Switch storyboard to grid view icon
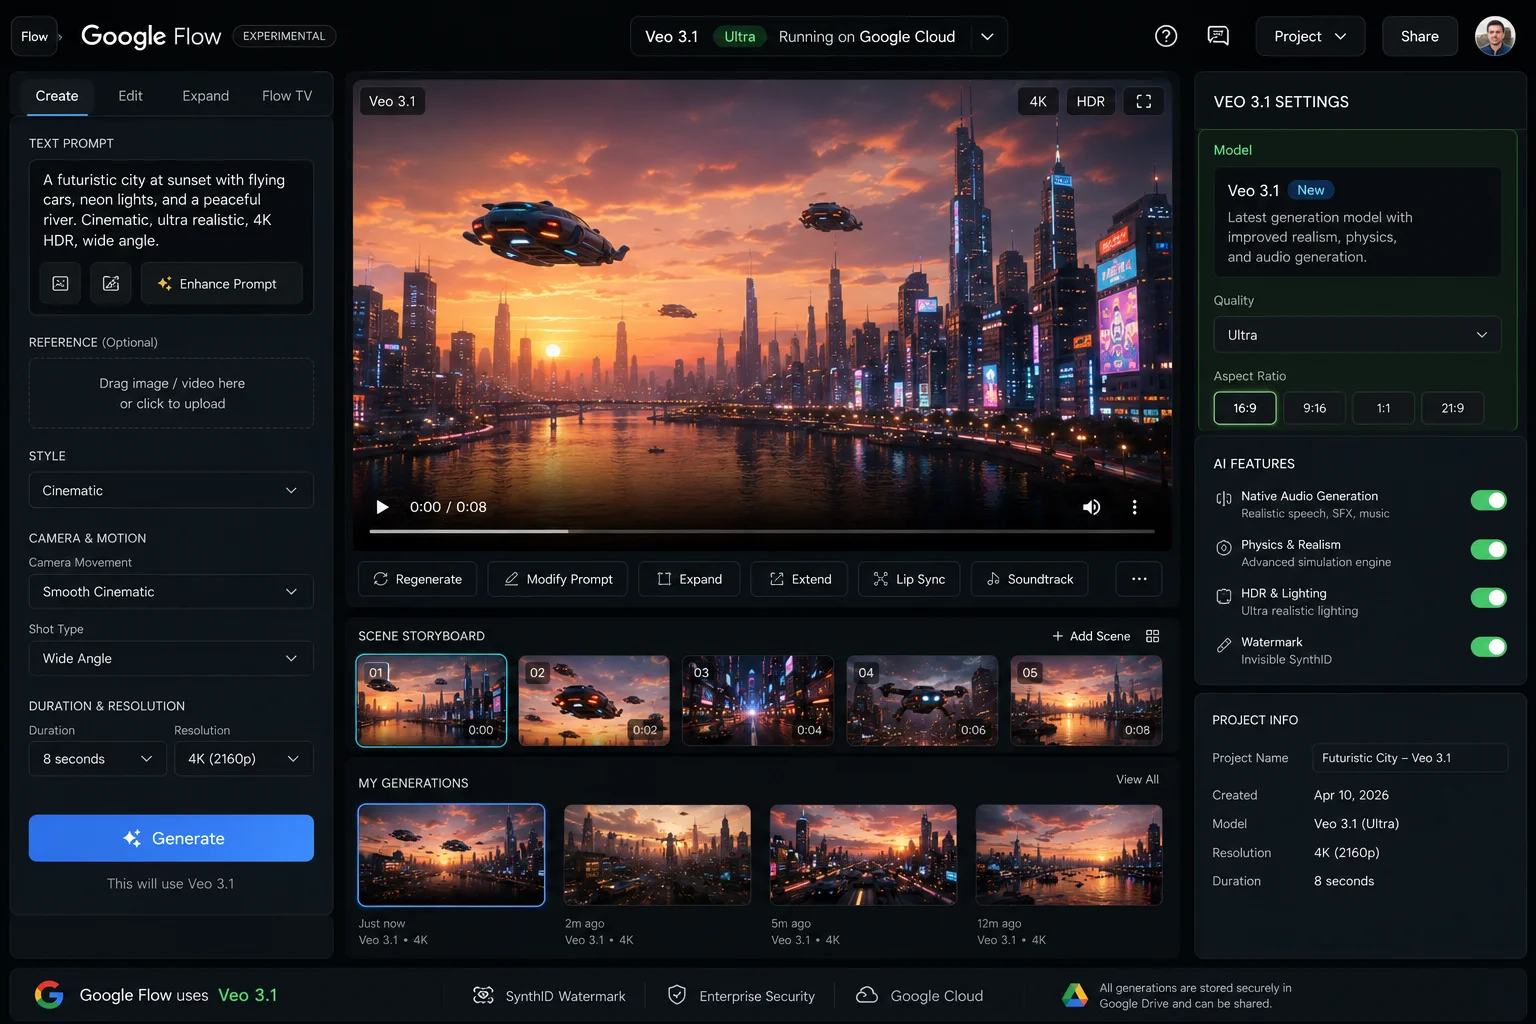 [x=1152, y=636]
